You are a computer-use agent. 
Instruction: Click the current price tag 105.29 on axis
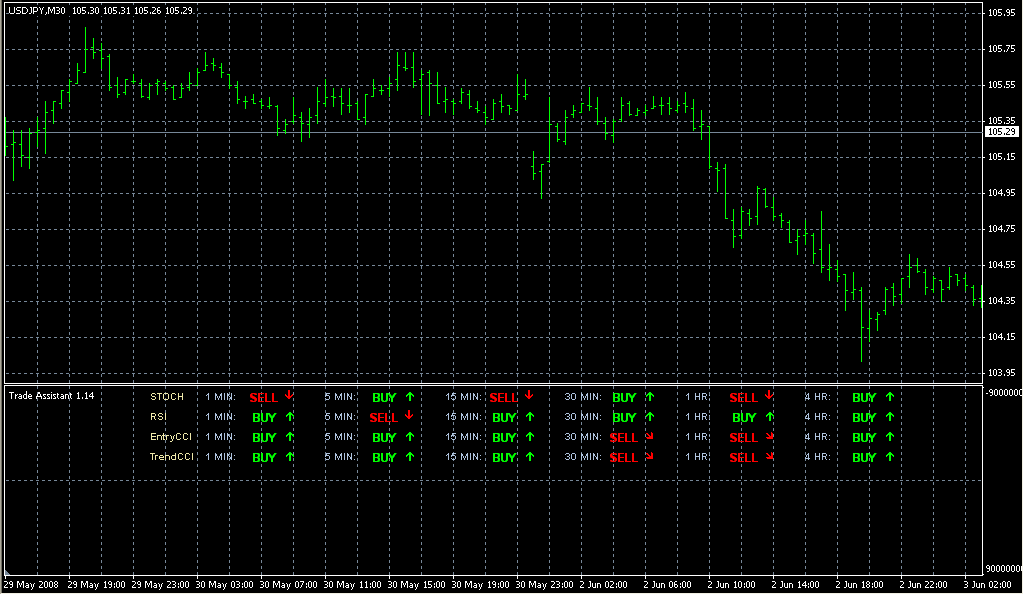(x=1001, y=131)
